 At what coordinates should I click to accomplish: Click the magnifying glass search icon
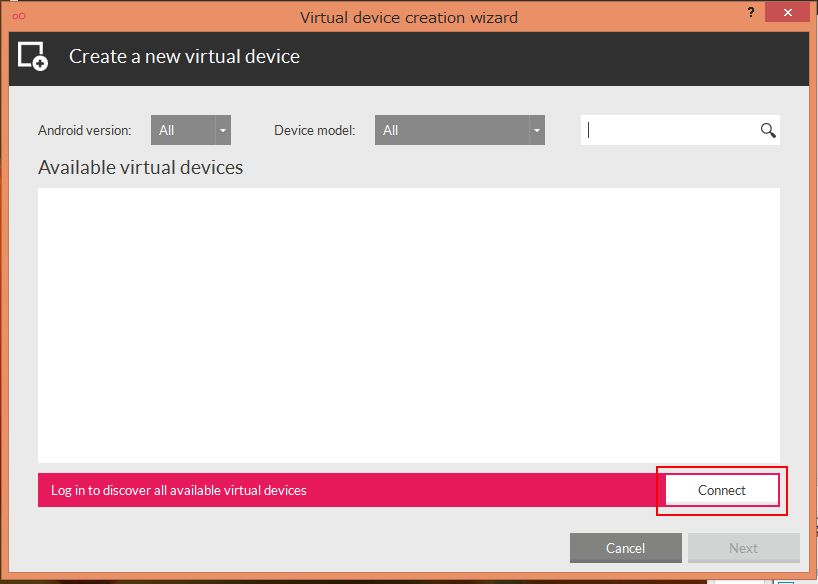click(x=768, y=130)
